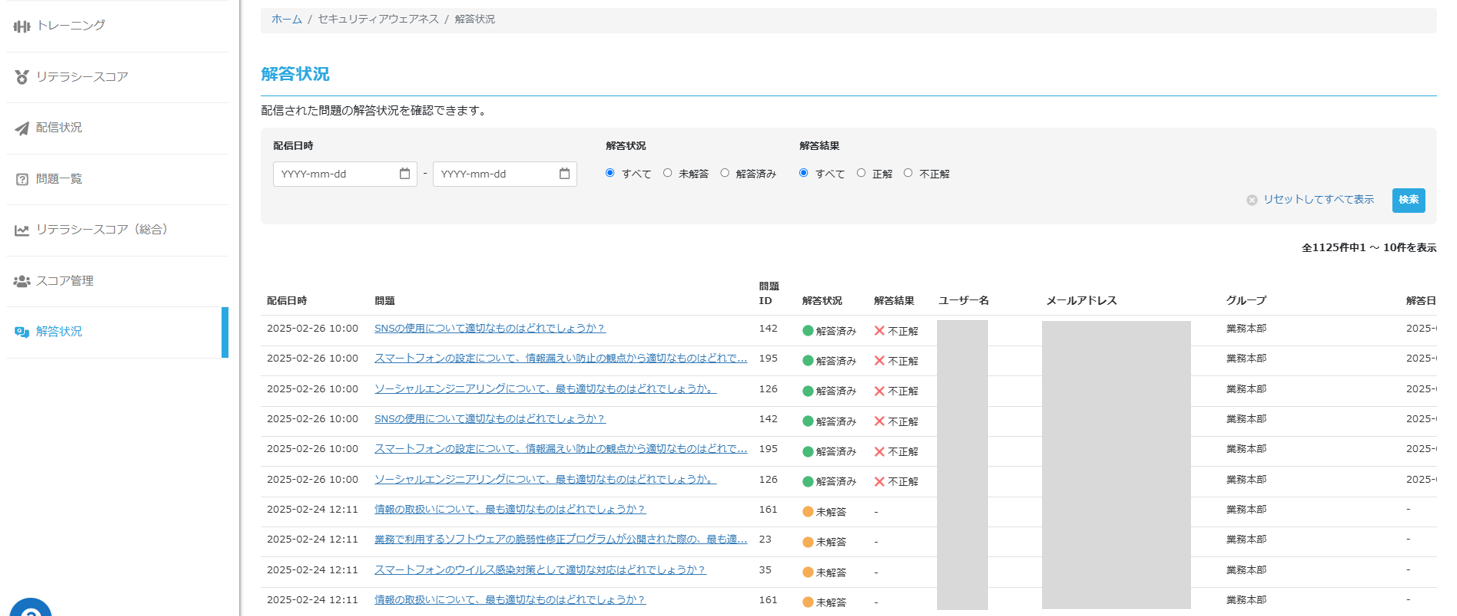The image size is (1457, 616).
Task: Open calendar picker on start date field
Action: (x=405, y=174)
